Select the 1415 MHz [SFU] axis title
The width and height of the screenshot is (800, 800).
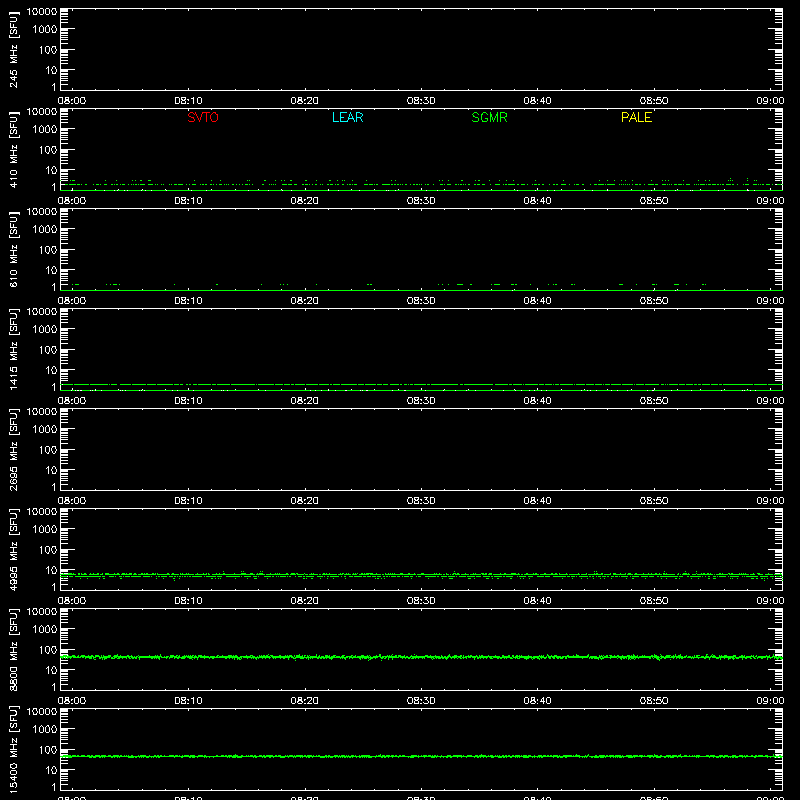(x=13, y=350)
